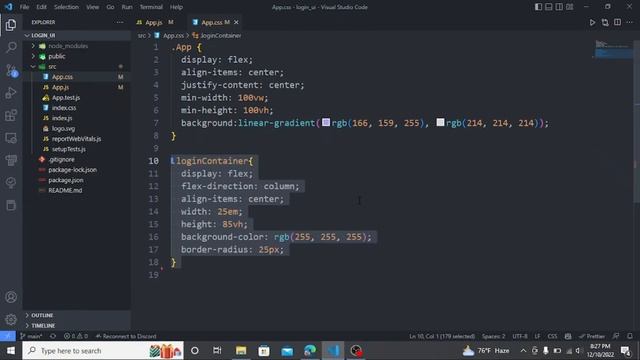
Task: Open errors and warnings count in status bar
Action: coord(76,336)
